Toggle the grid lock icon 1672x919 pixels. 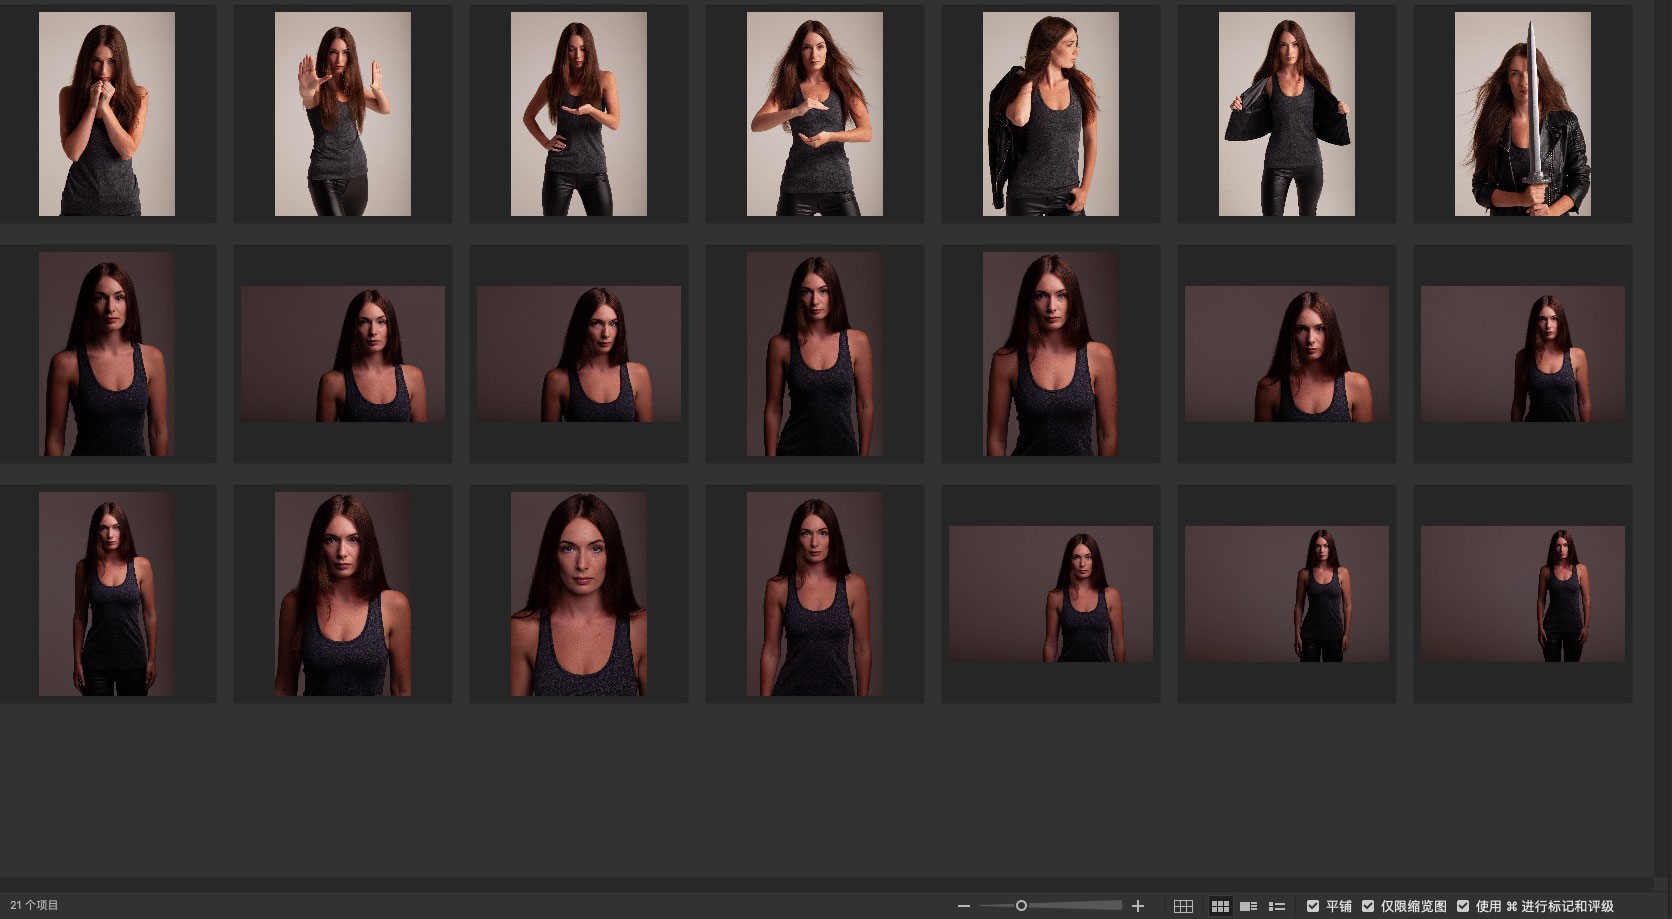pyautogui.click(x=1183, y=906)
